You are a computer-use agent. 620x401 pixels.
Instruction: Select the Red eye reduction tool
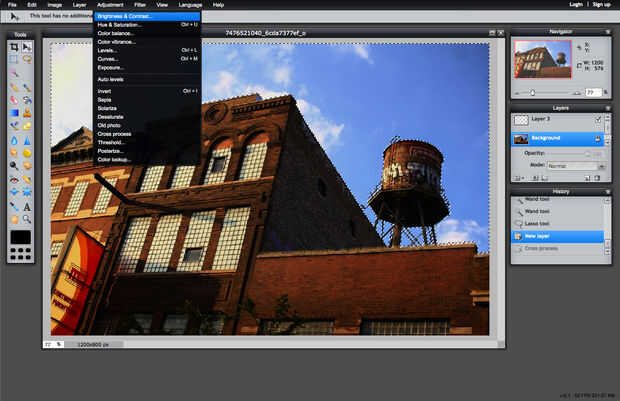[x=14, y=180]
